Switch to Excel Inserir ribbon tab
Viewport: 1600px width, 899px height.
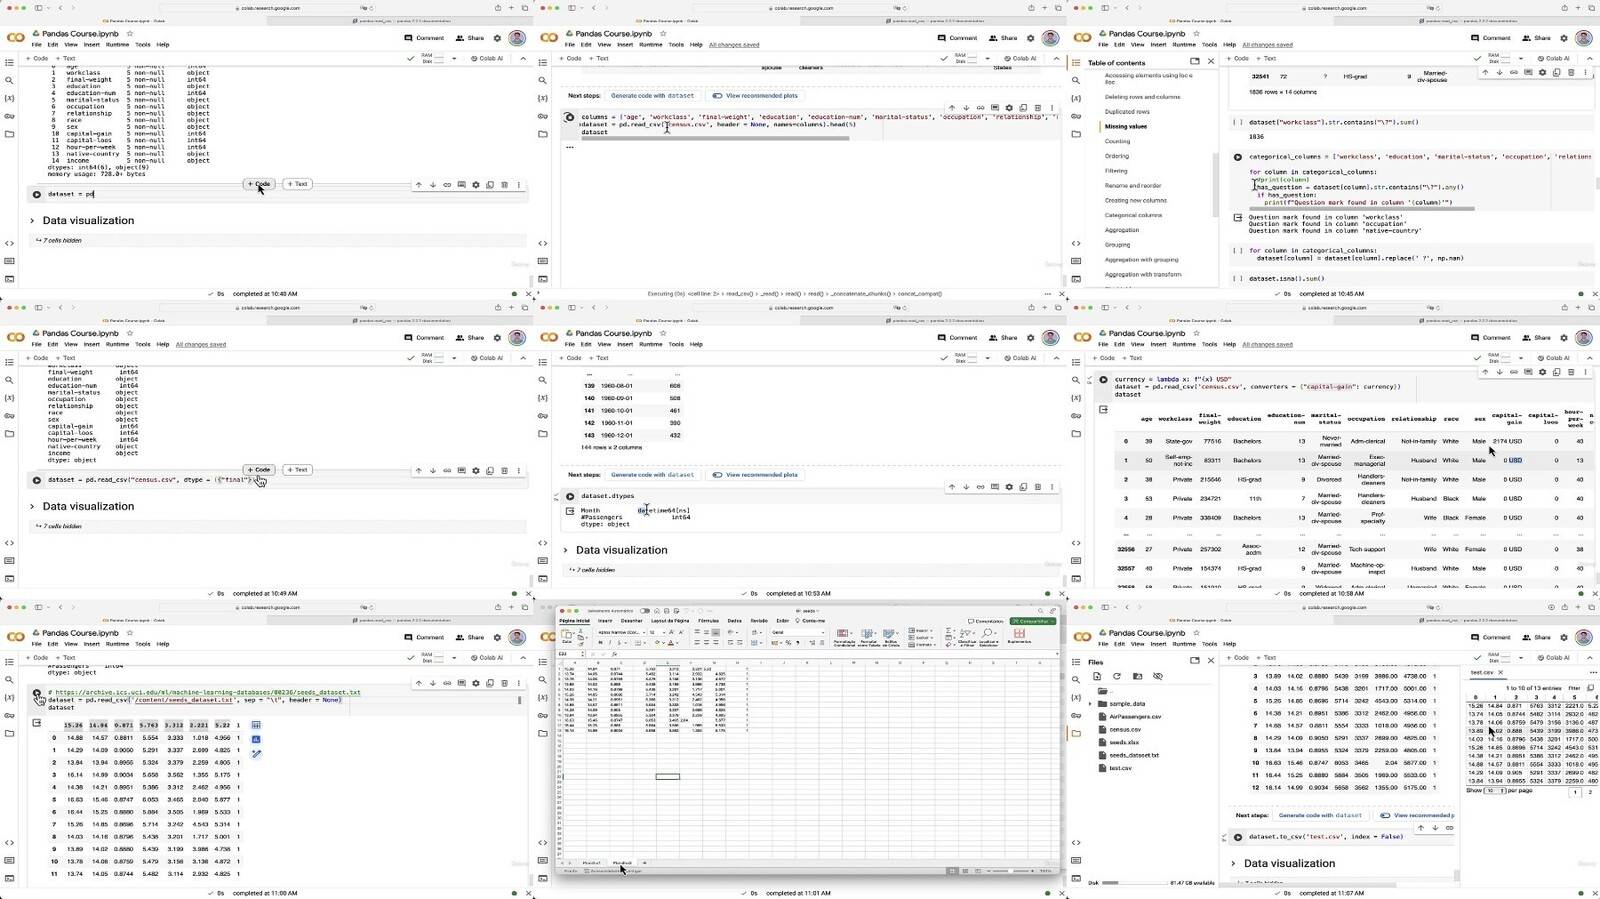(605, 621)
